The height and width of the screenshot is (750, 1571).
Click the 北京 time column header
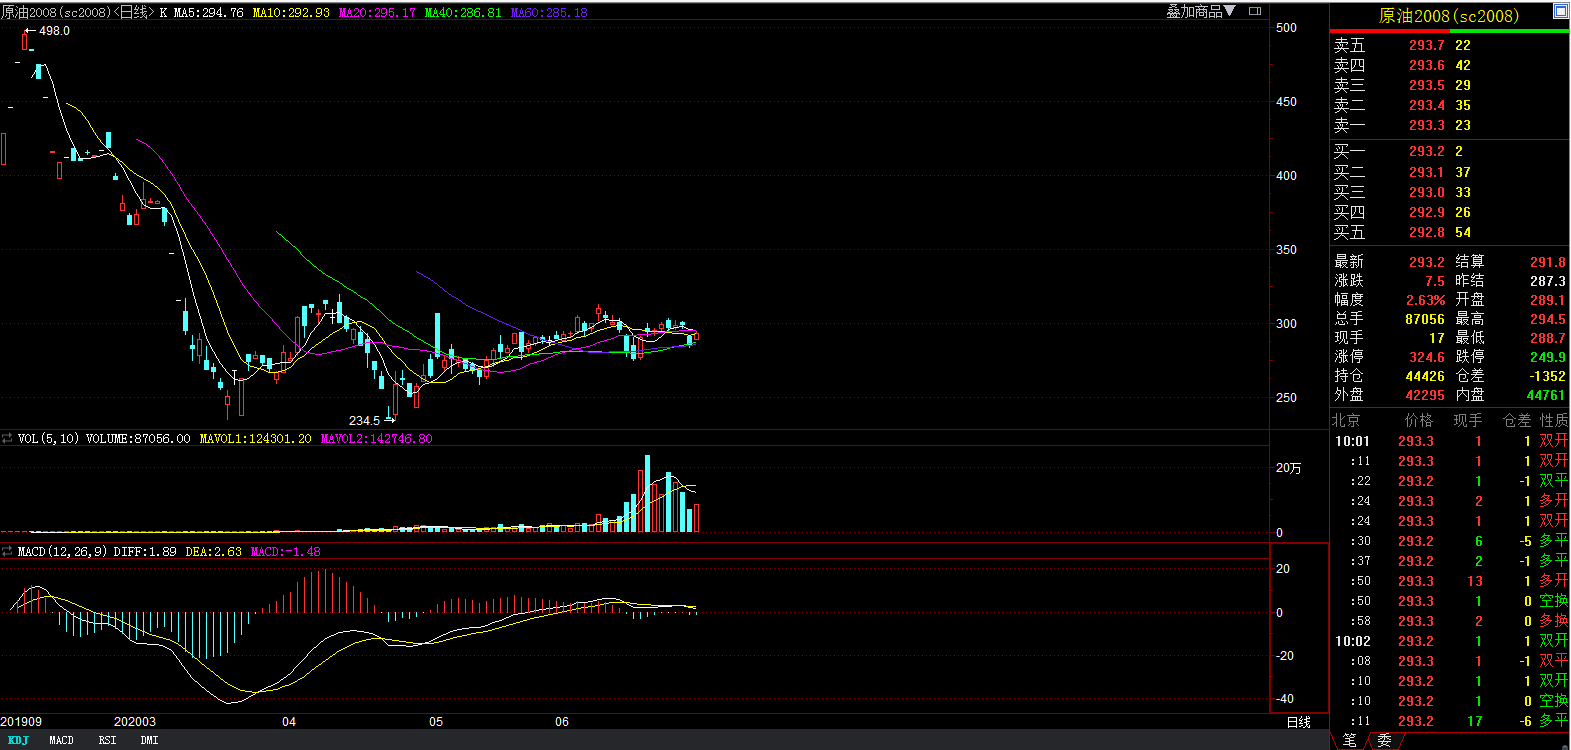tap(1346, 420)
